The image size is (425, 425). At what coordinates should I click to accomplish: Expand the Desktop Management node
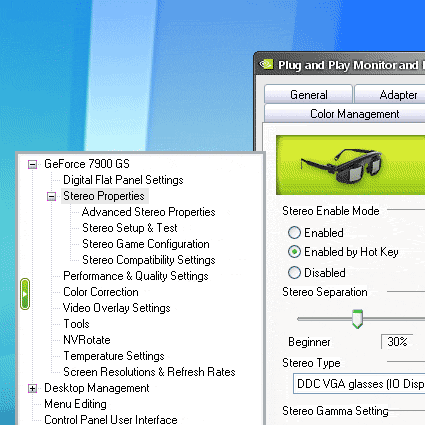tap(32, 388)
